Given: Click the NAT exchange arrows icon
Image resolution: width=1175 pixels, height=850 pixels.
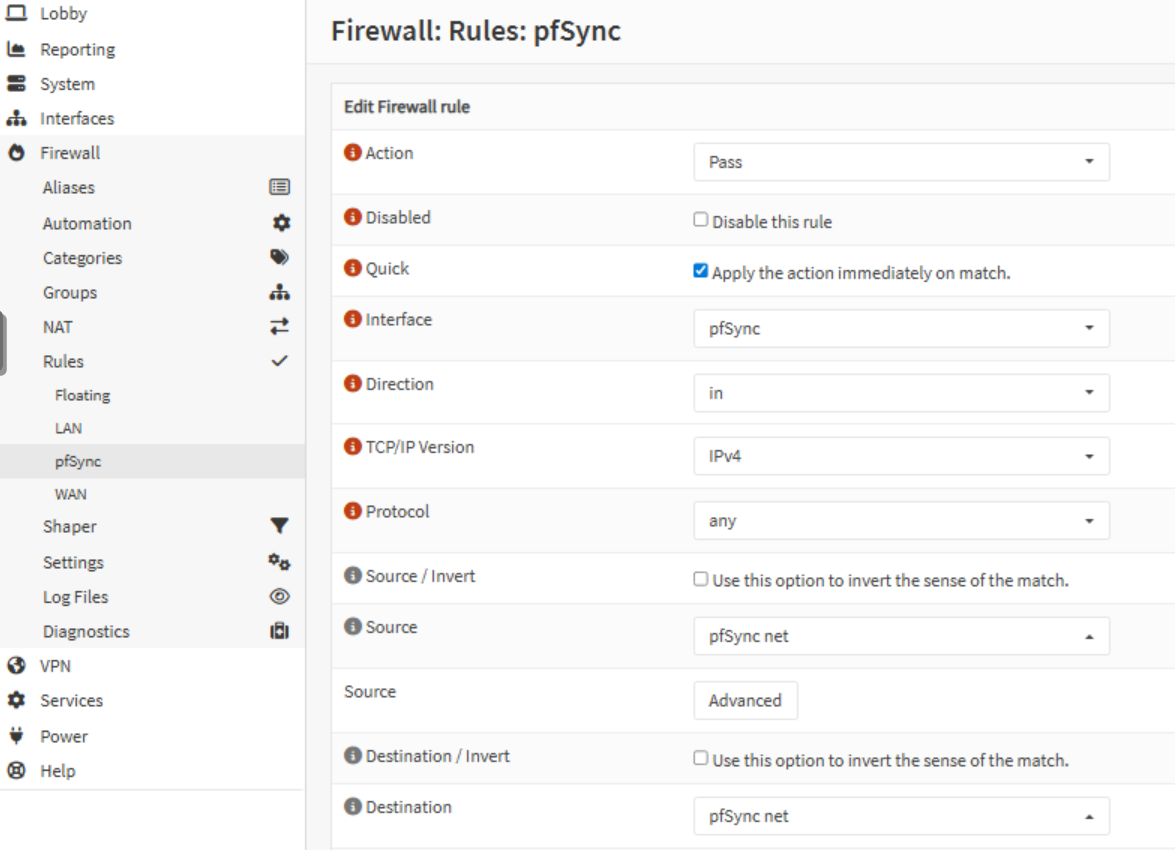Looking at the screenshot, I should click(280, 326).
